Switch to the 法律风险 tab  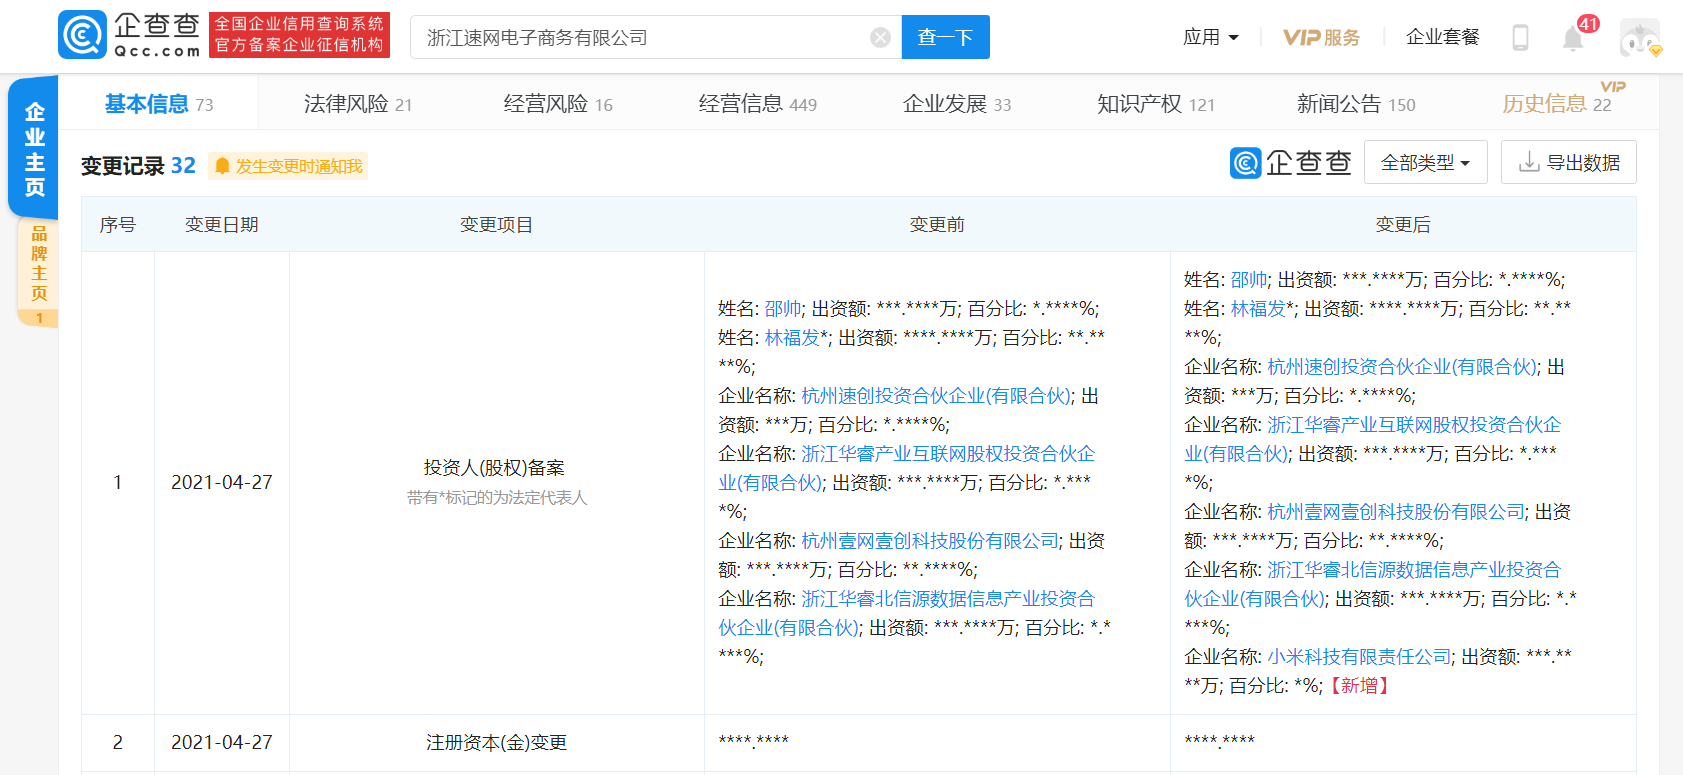coord(357,104)
